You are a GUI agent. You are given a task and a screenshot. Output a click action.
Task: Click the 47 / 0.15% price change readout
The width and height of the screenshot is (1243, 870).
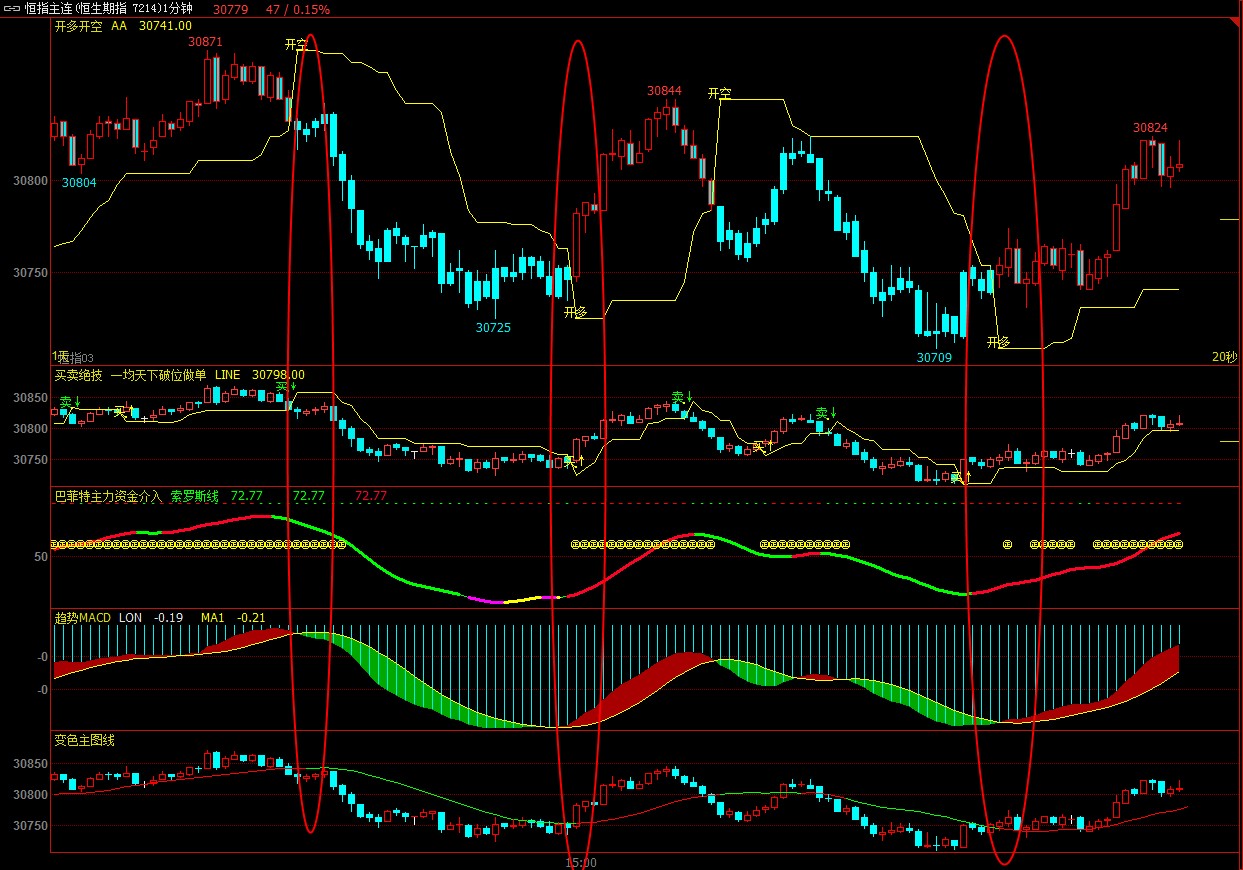click(x=298, y=9)
